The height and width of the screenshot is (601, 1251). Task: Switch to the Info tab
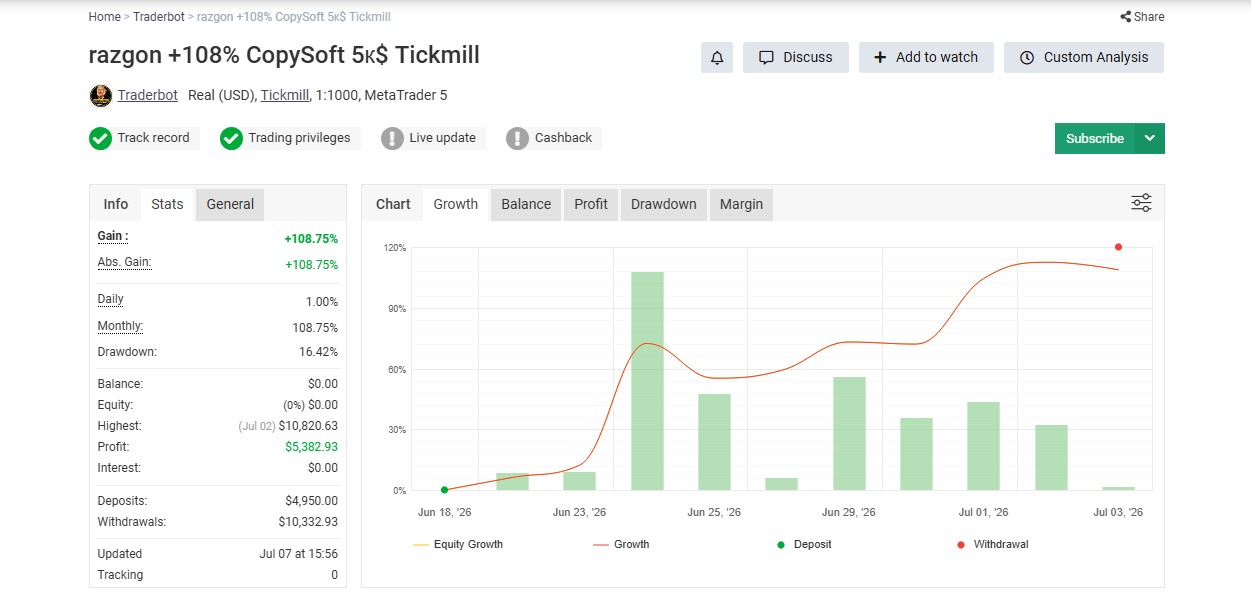tap(116, 204)
